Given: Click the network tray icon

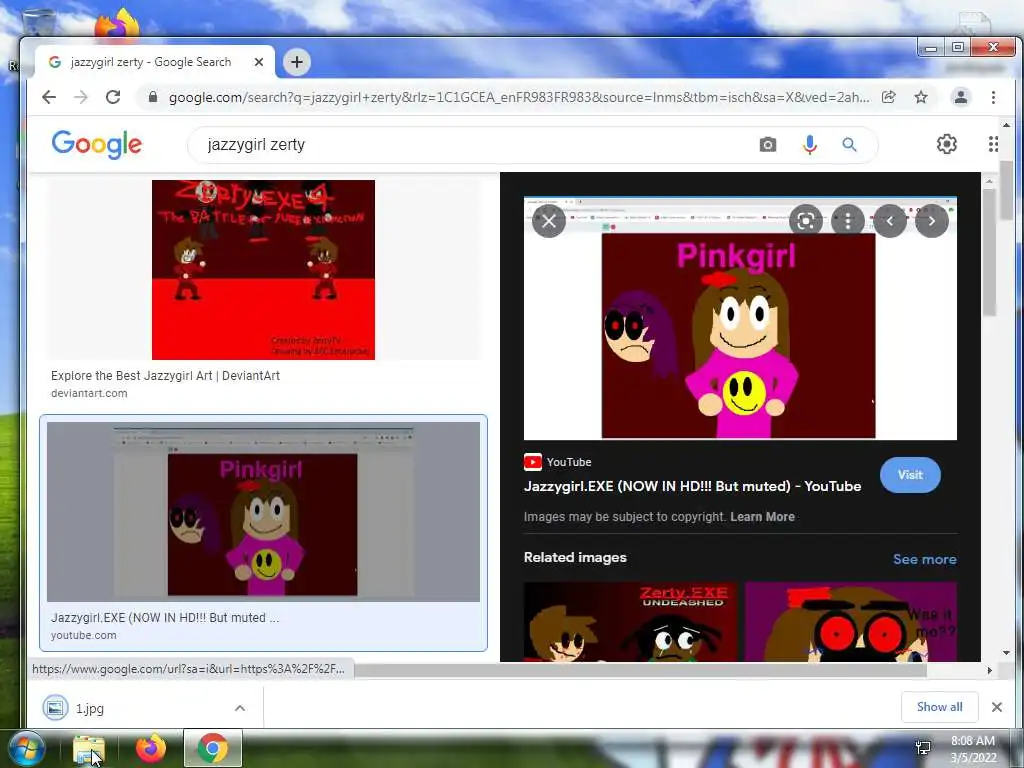Looking at the screenshot, I should [x=923, y=748].
